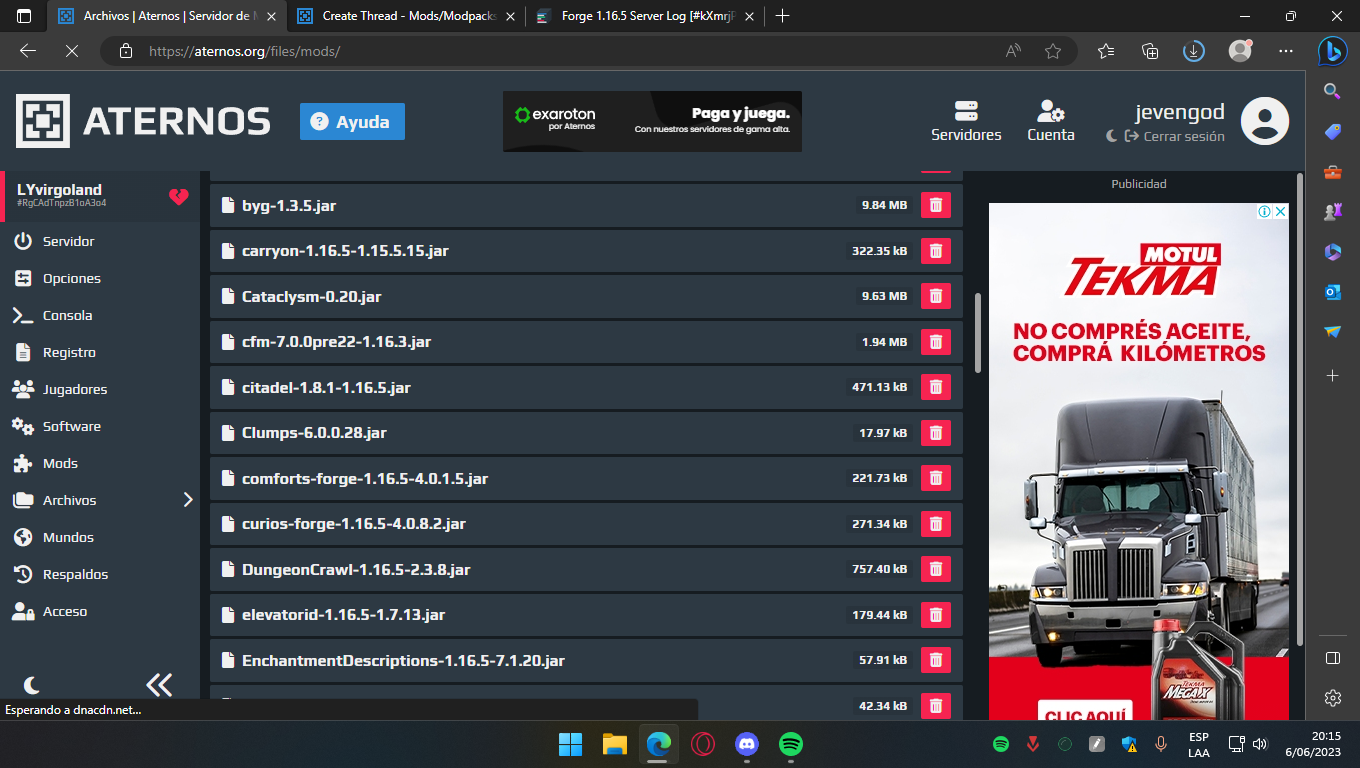Delete curios-forge-1.16.5-4.0.8.2.jar trash icon

(x=935, y=524)
